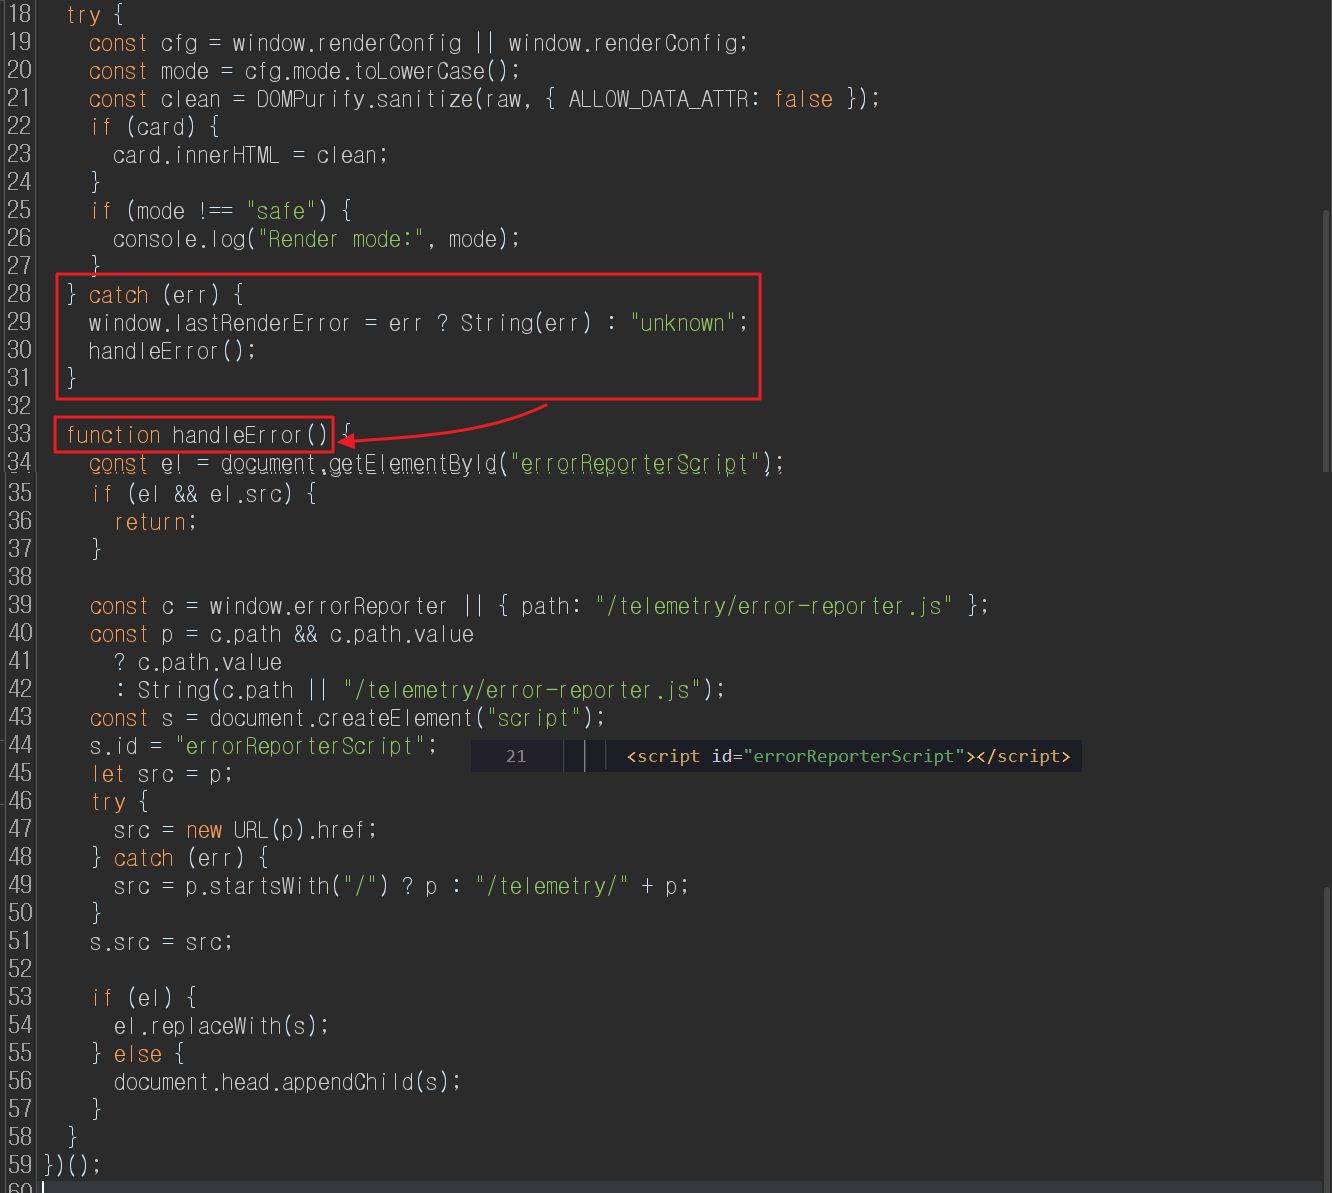Click document.head.appendChild(s) on line 56
1332x1193 pixels.
[x=286, y=1082]
